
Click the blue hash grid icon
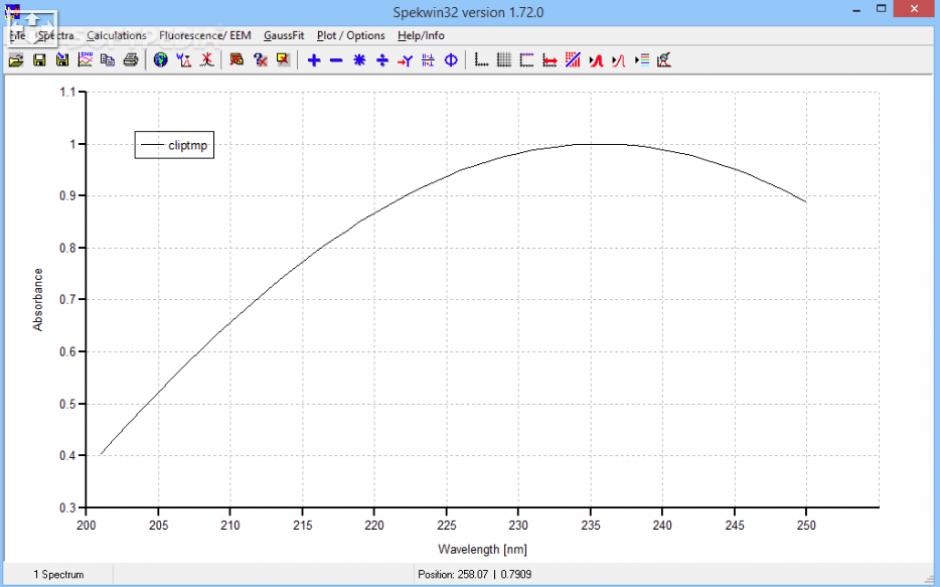[x=428, y=60]
